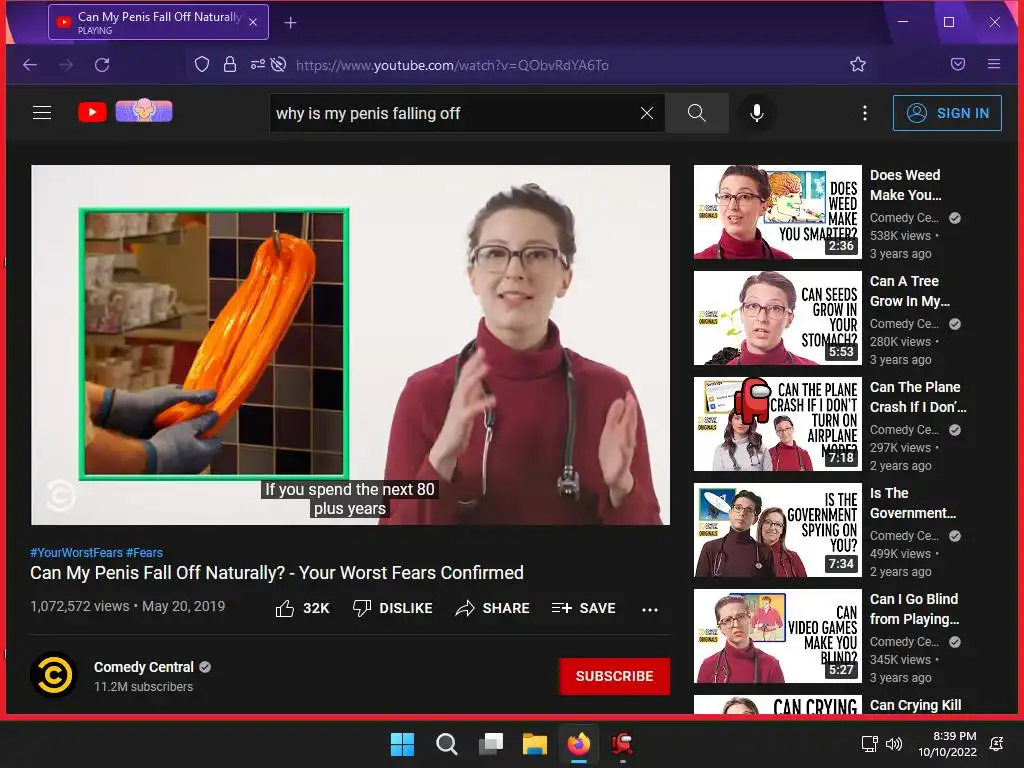Viewport: 1024px width, 768px height.
Task: Click SAVE to add to playlist
Action: coord(583,608)
